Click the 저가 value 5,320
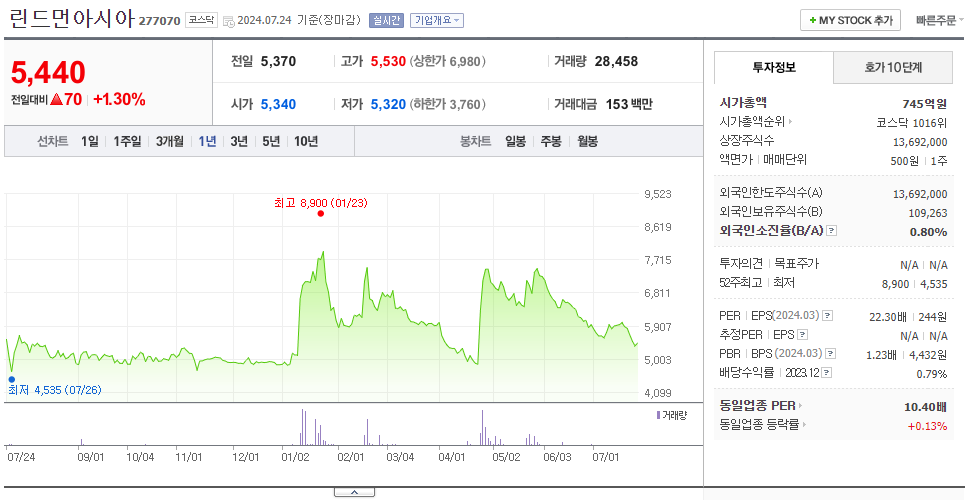This screenshot has height=500, width=968. (x=388, y=104)
